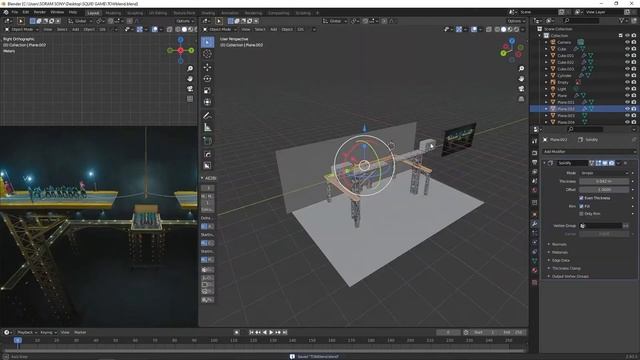Select the Annotate tool
The width and height of the screenshot is (640, 360).
click(x=207, y=116)
